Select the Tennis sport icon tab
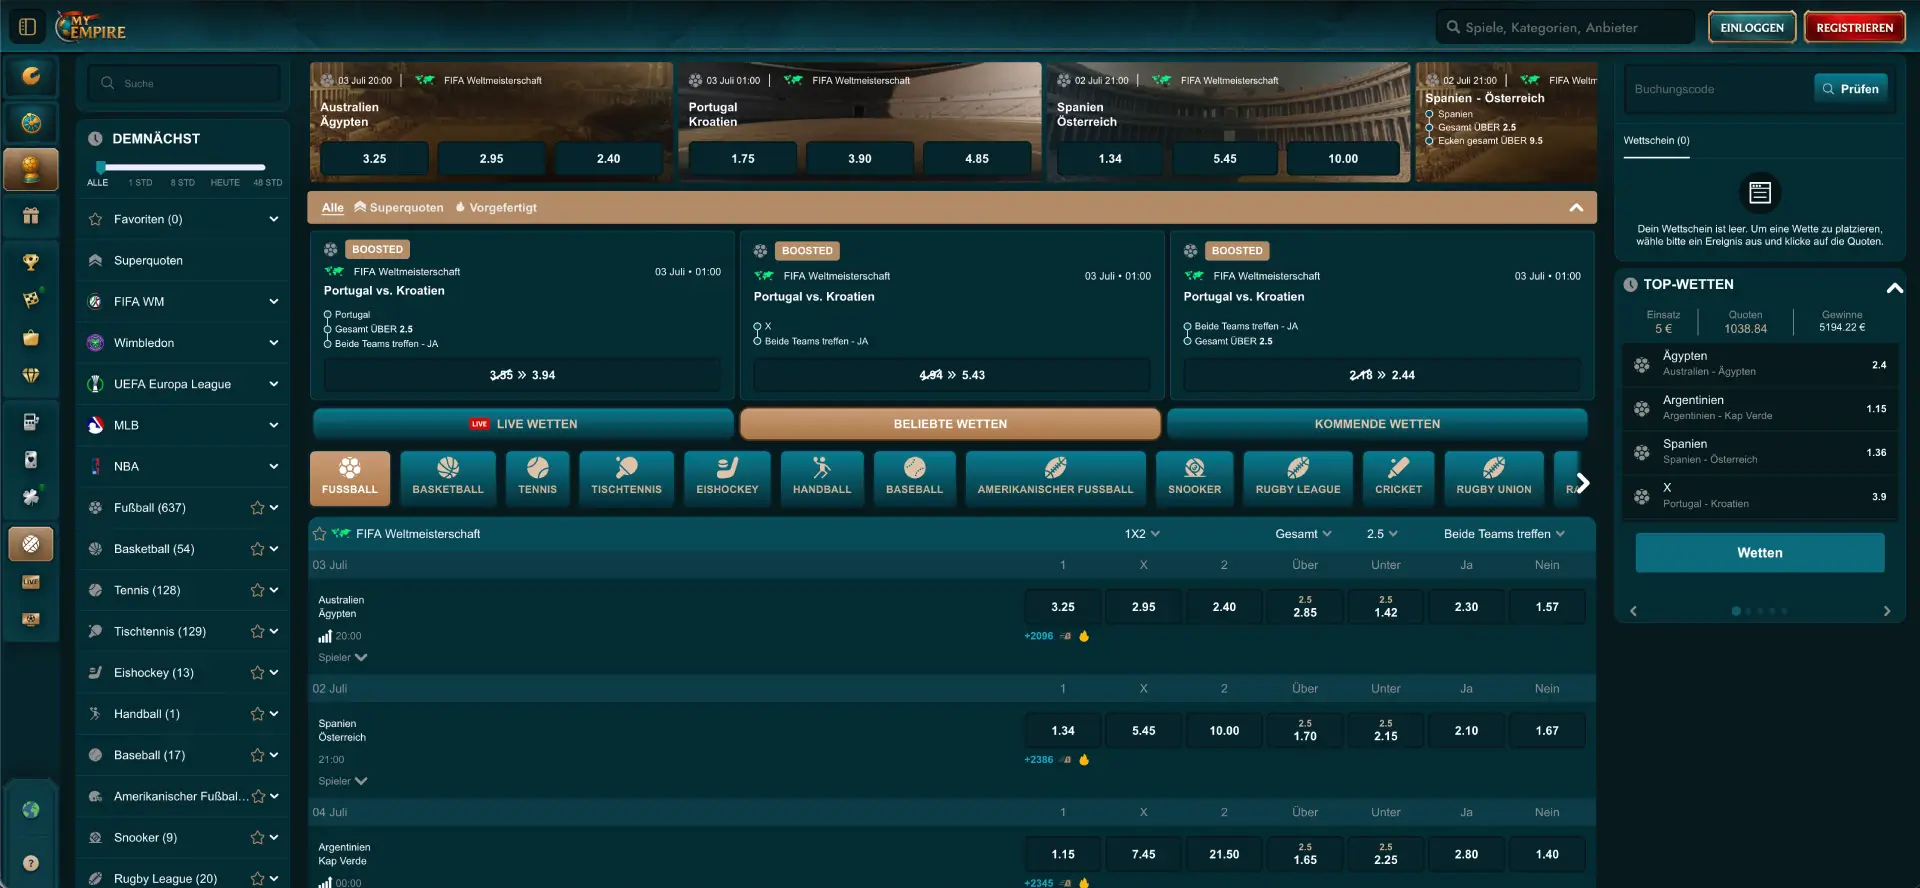The width and height of the screenshot is (1920, 888). (537, 478)
